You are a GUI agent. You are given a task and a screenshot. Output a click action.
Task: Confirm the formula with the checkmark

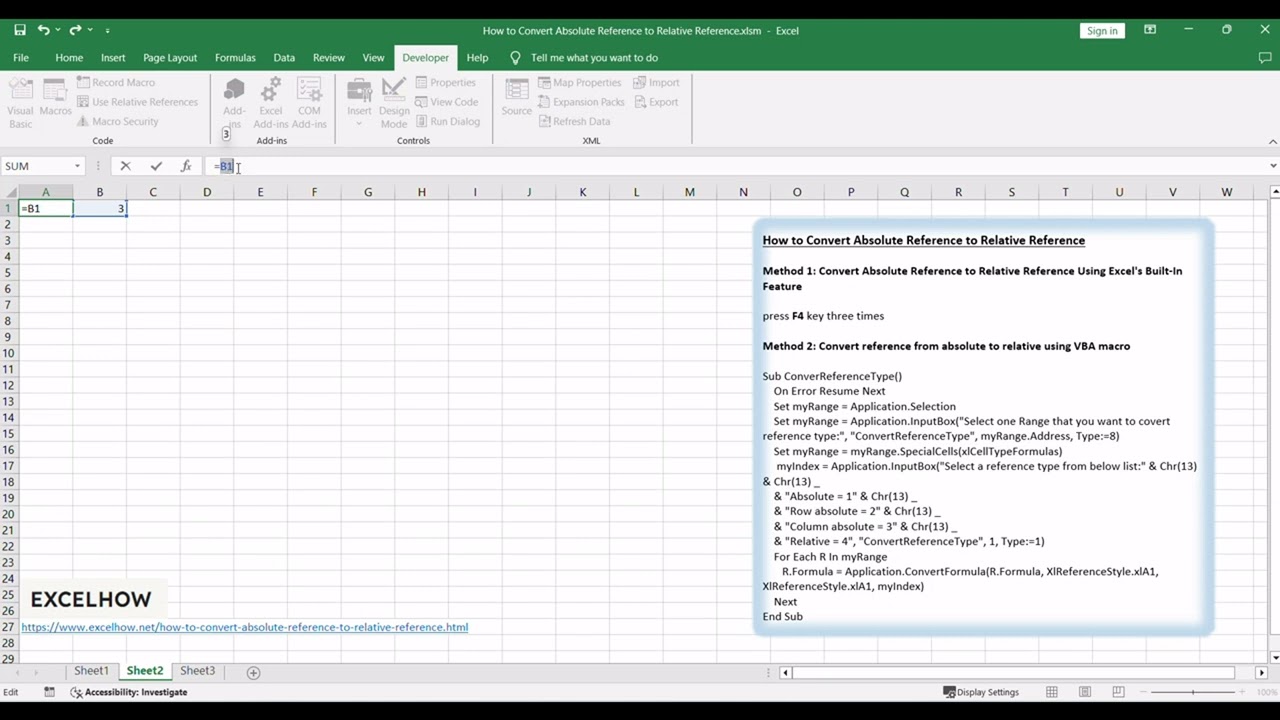click(156, 166)
